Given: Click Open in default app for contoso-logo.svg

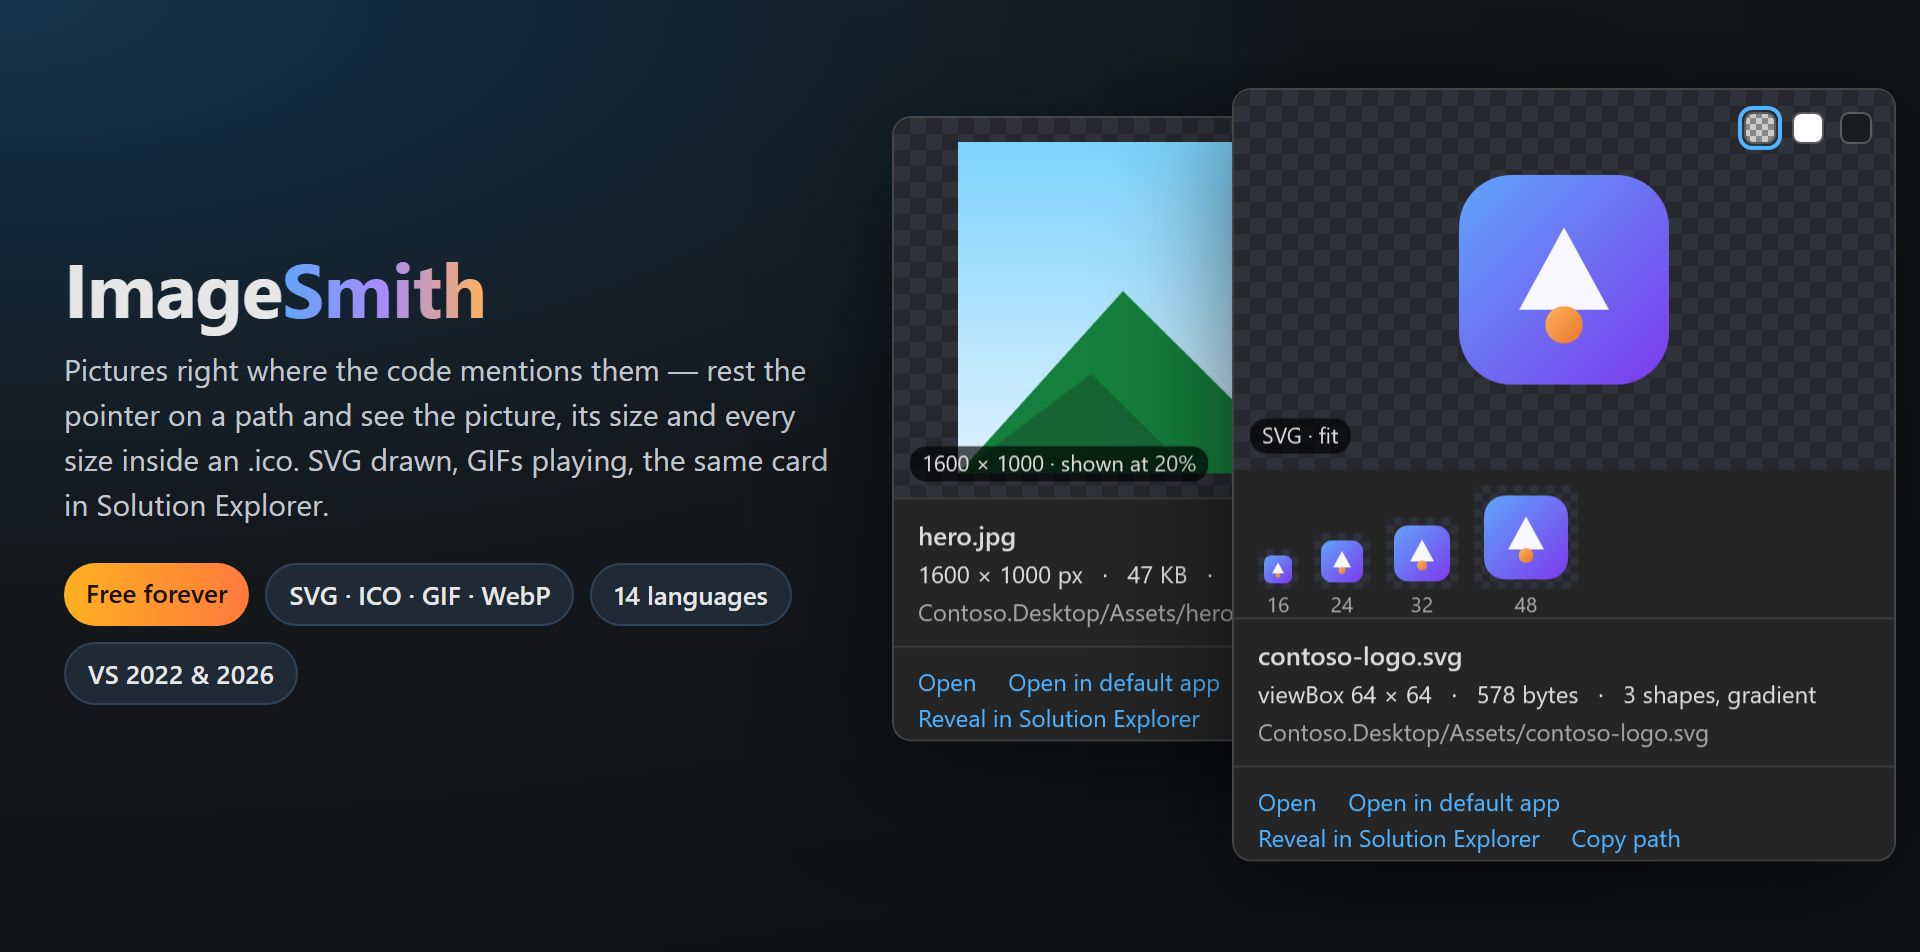Looking at the screenshot, I should pyautogui.click(x=1454, y=803).
